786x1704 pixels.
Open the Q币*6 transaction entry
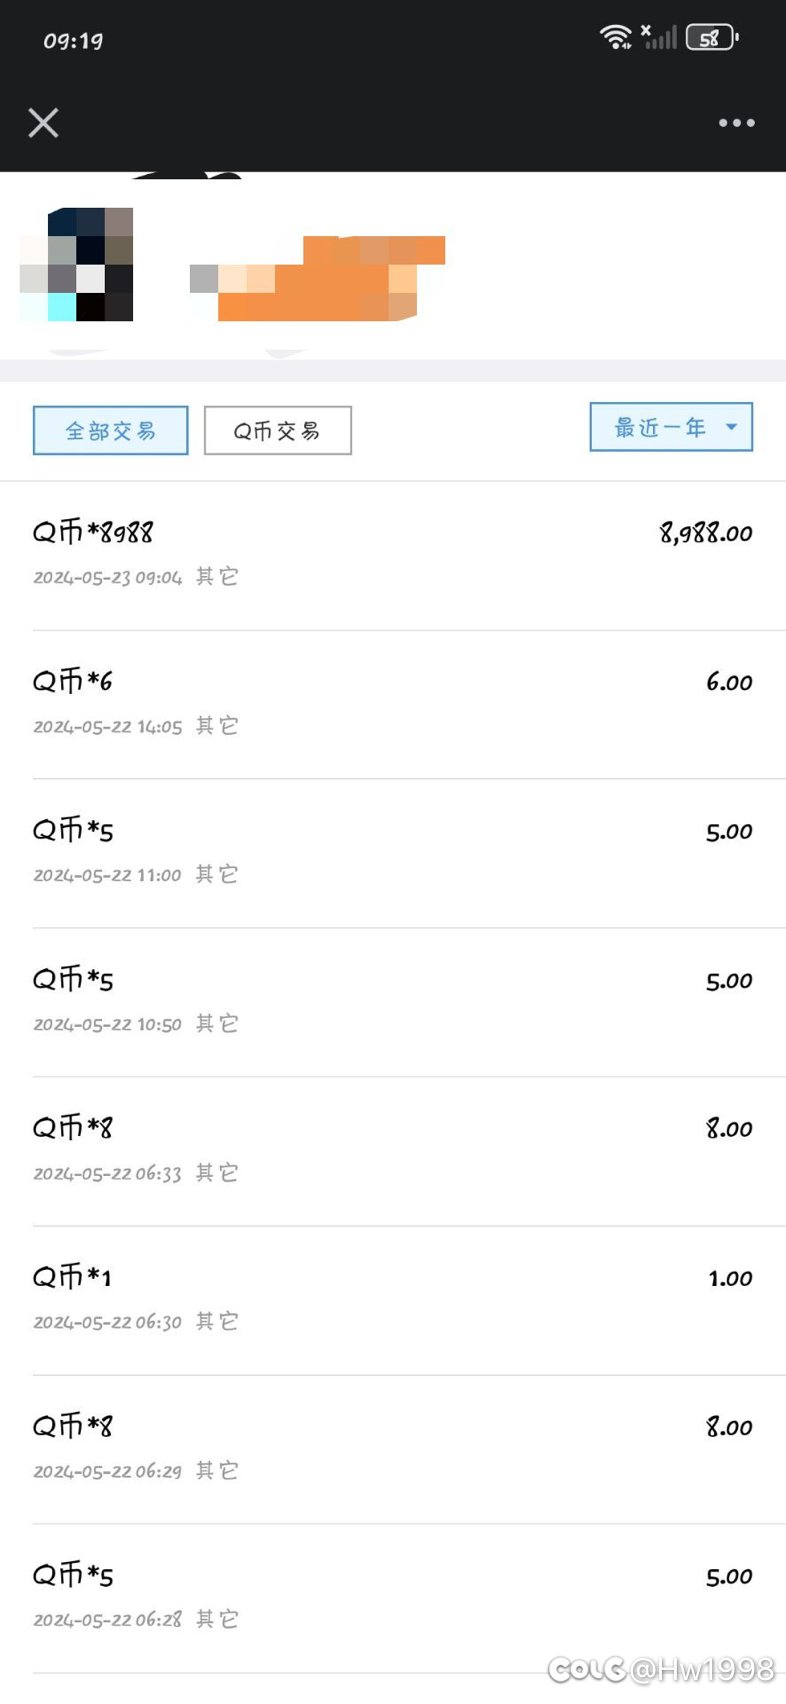click(393, 705)
